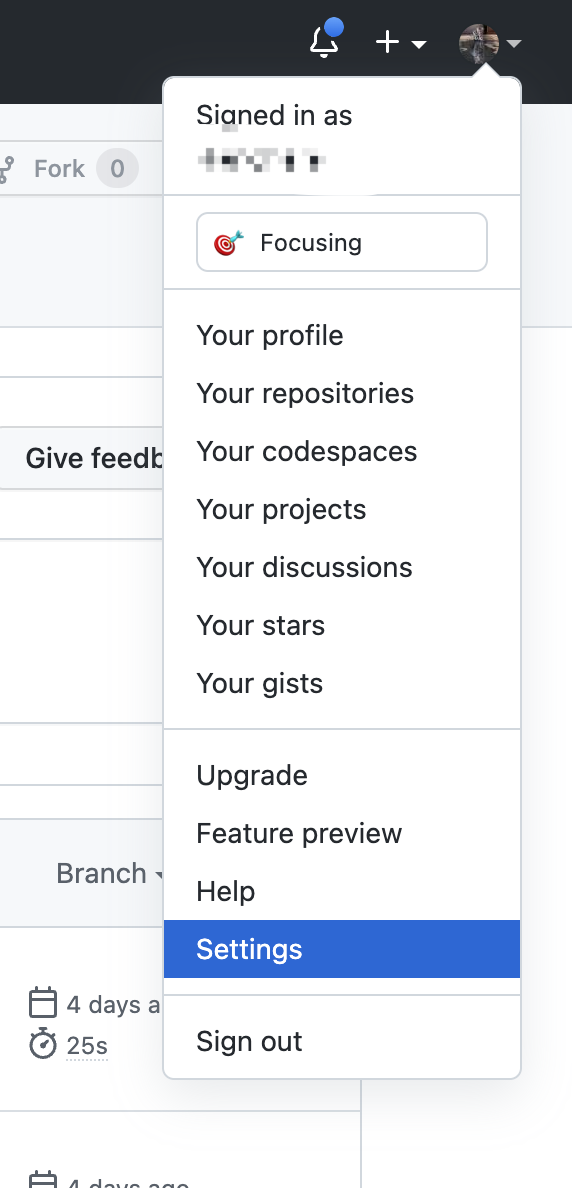572x1188 pixels.
Task: Click the target emoji in Focusing status
Action: point(228,242)
